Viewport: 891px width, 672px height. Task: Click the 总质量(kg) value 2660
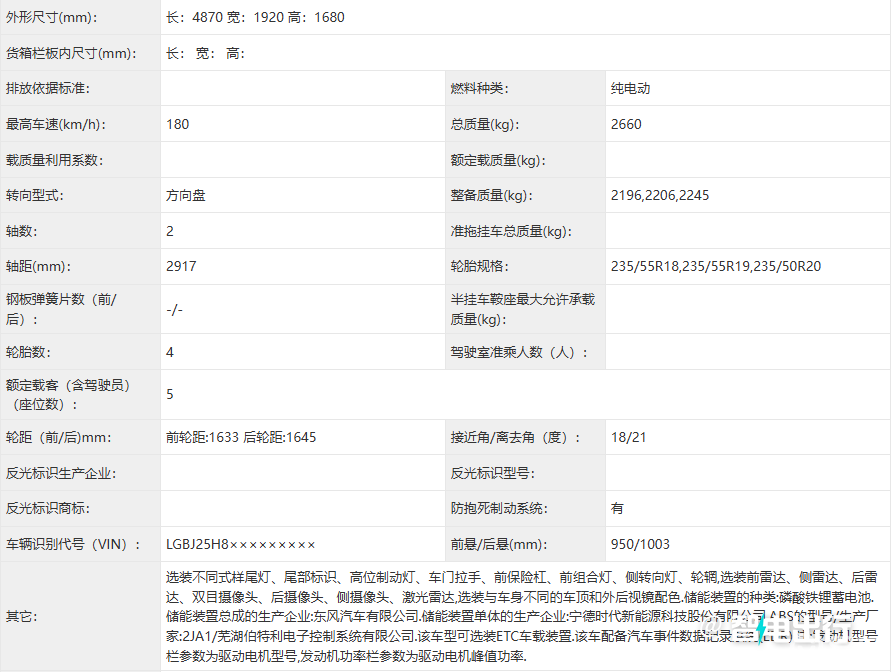pyautogui.click(x=626, y=125)
